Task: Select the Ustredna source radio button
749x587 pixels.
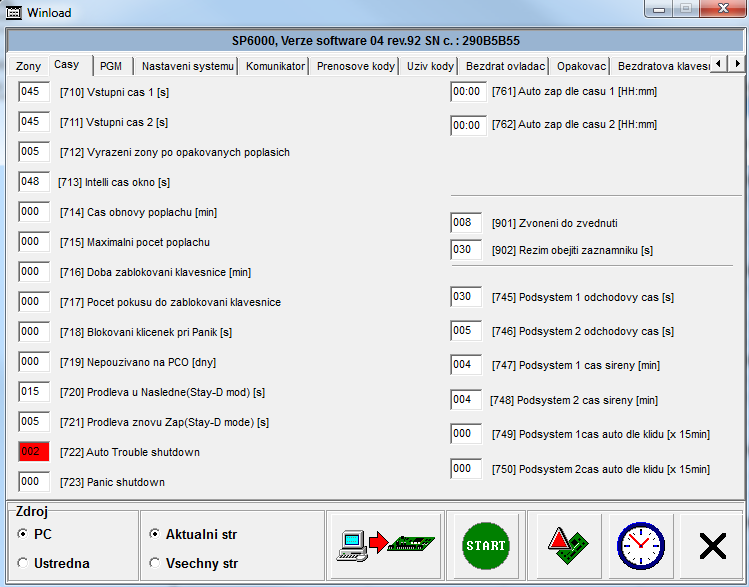Action: [x=23, y=564]
